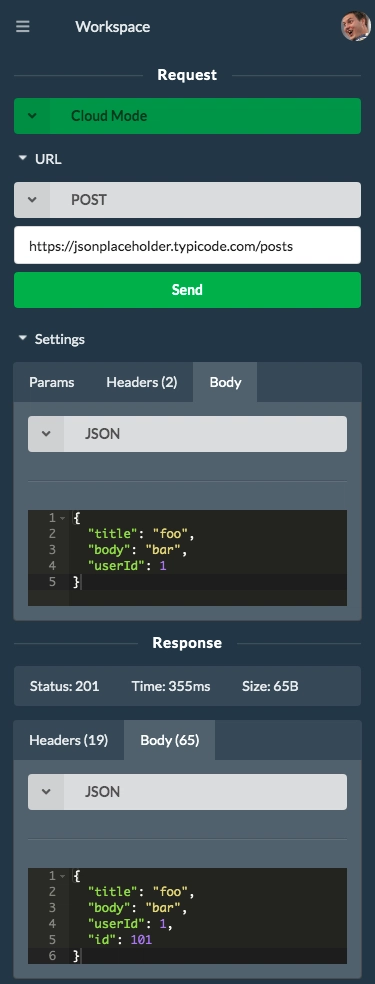The height and width of the screenshot is (984, 375).
Task: Select the request Body tab
Action: tap(225, 382)
